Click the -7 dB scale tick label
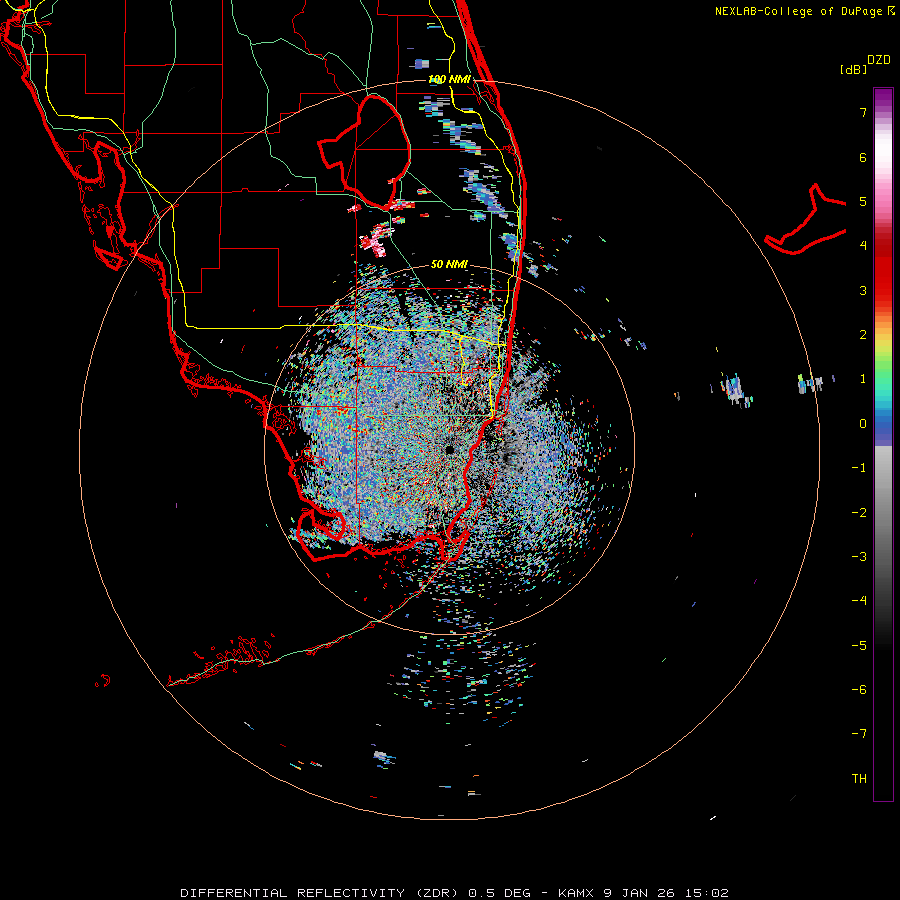 click(x=859, y=734)
